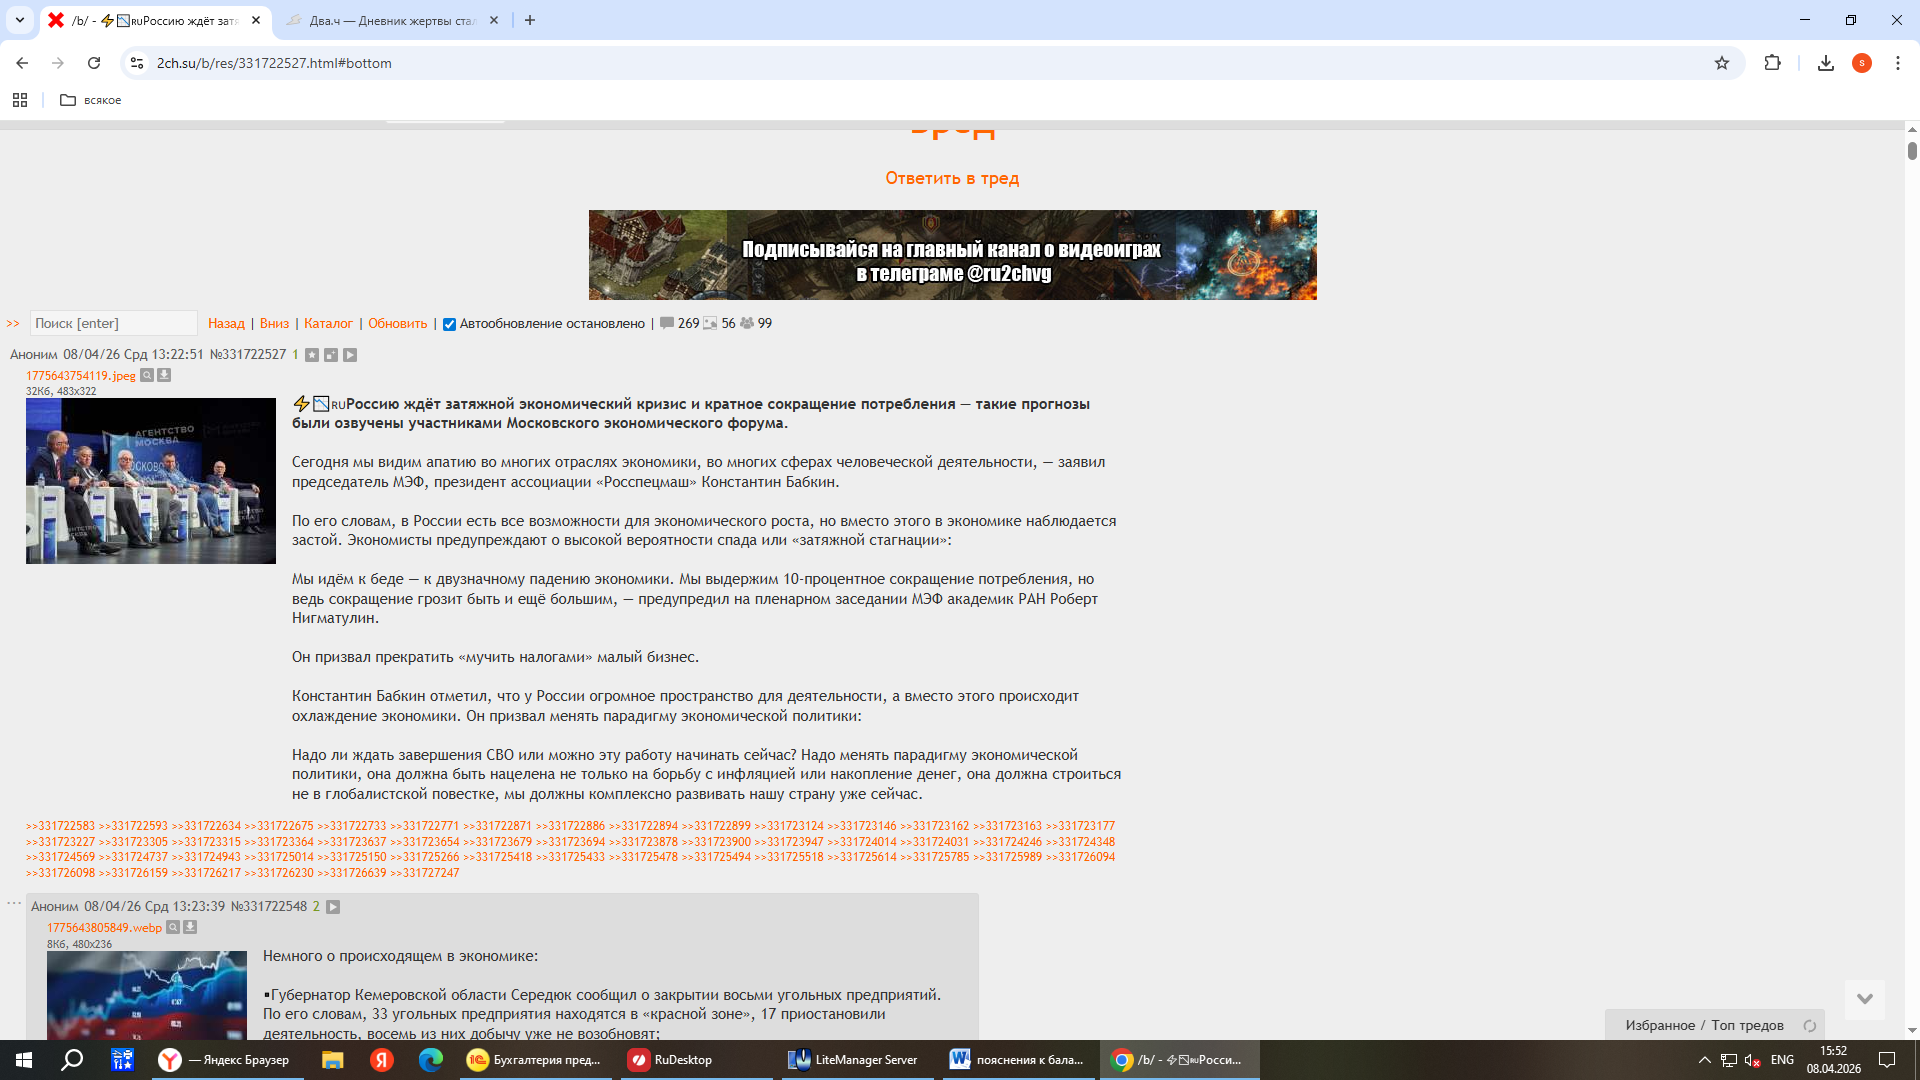Open Chrome downloads icon

point(1825,63)
